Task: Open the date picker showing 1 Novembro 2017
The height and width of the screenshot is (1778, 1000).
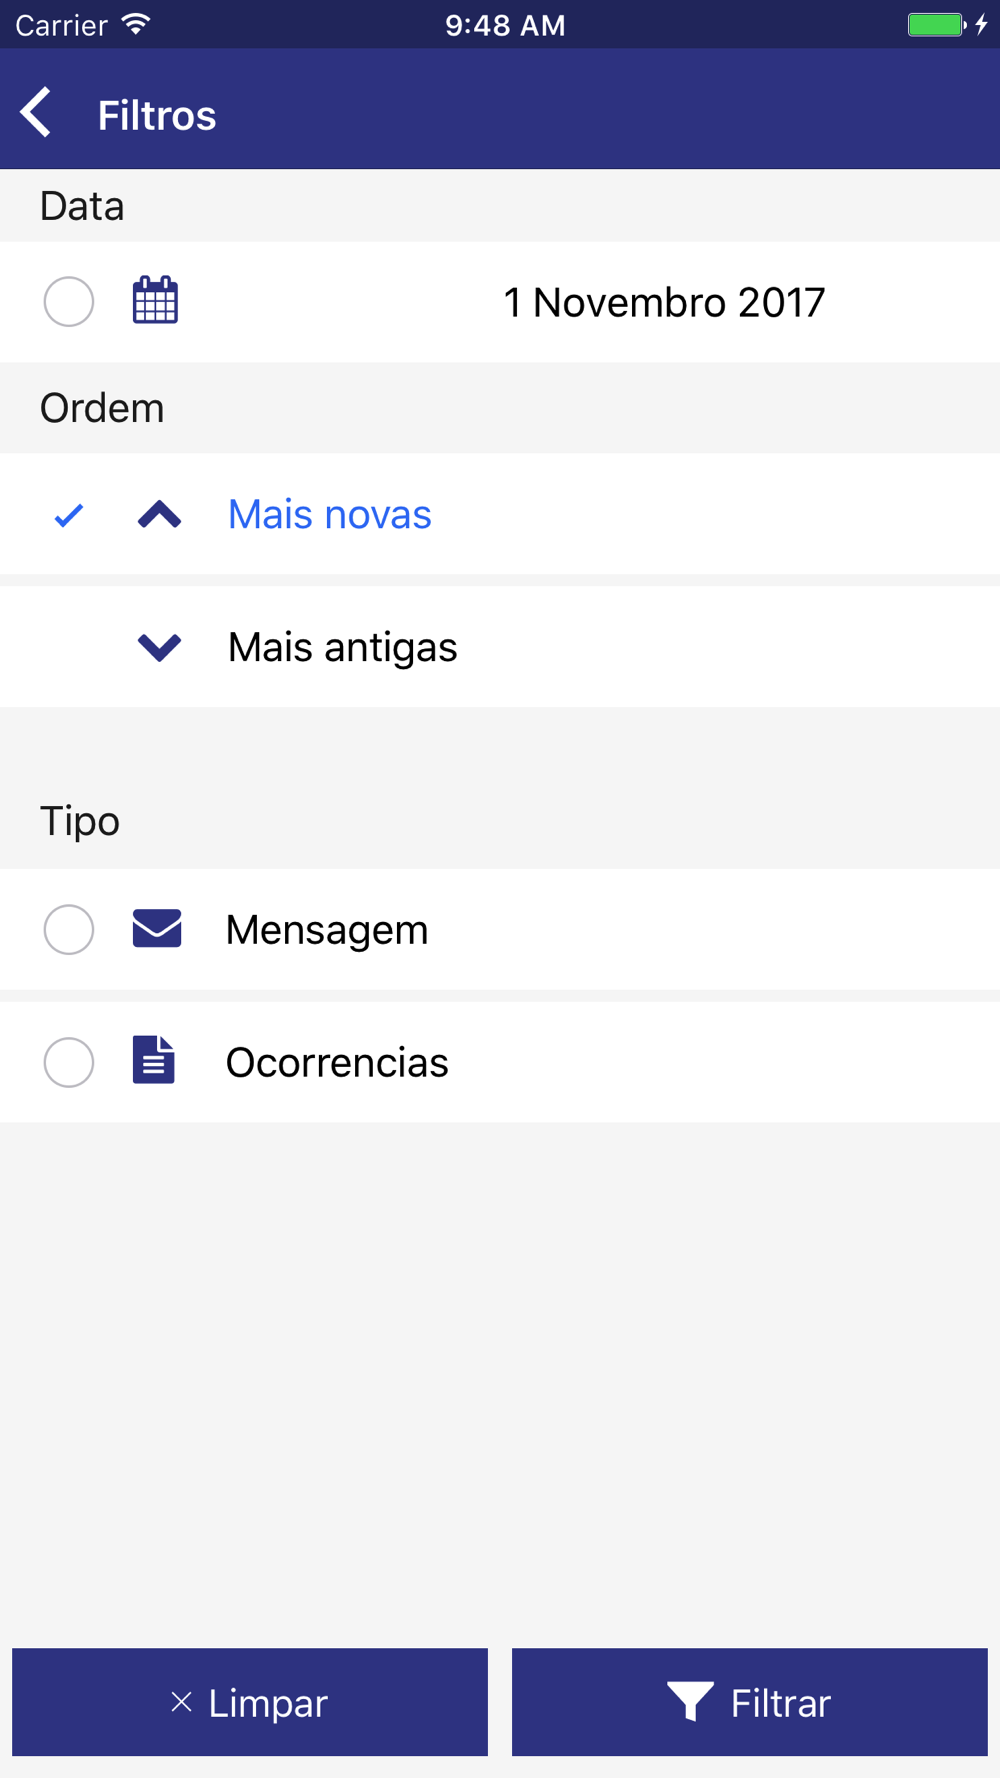Action: (664, 303)
